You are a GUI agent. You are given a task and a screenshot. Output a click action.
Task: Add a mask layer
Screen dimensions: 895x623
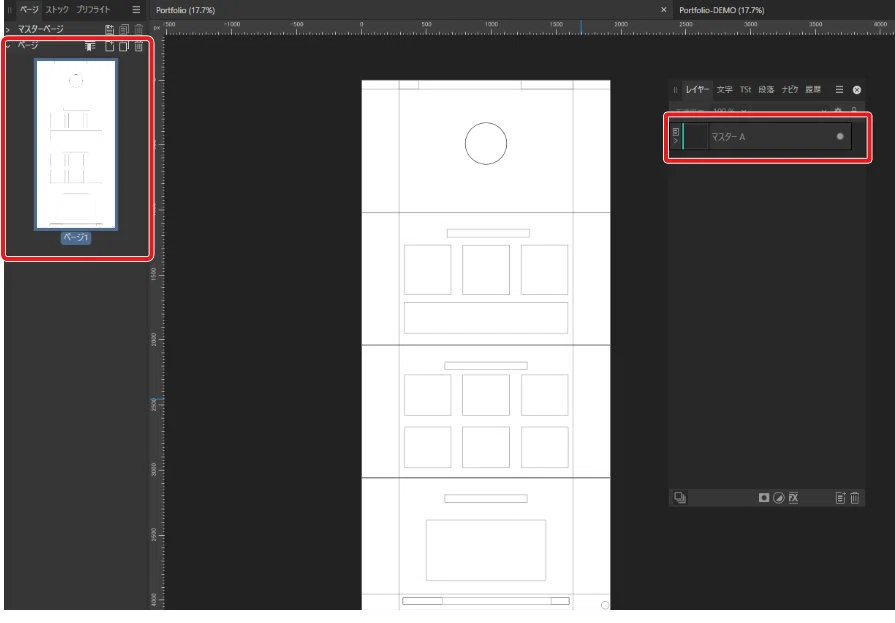(x=764, y=498)
